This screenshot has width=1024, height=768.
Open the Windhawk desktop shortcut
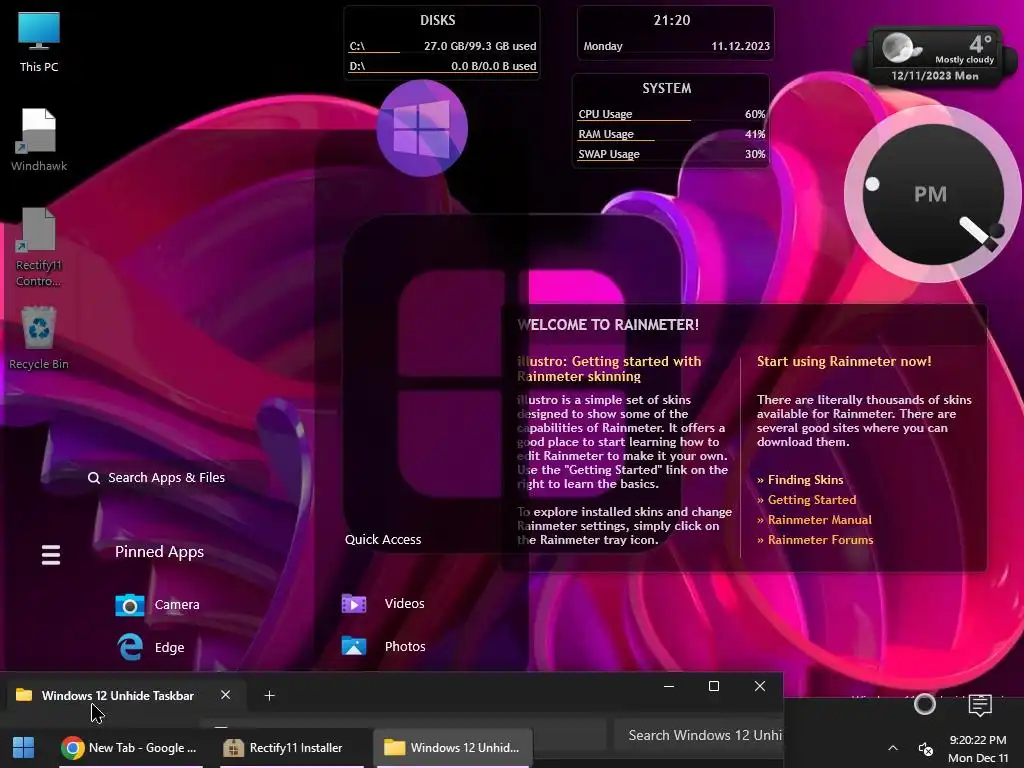click(39, 140)
